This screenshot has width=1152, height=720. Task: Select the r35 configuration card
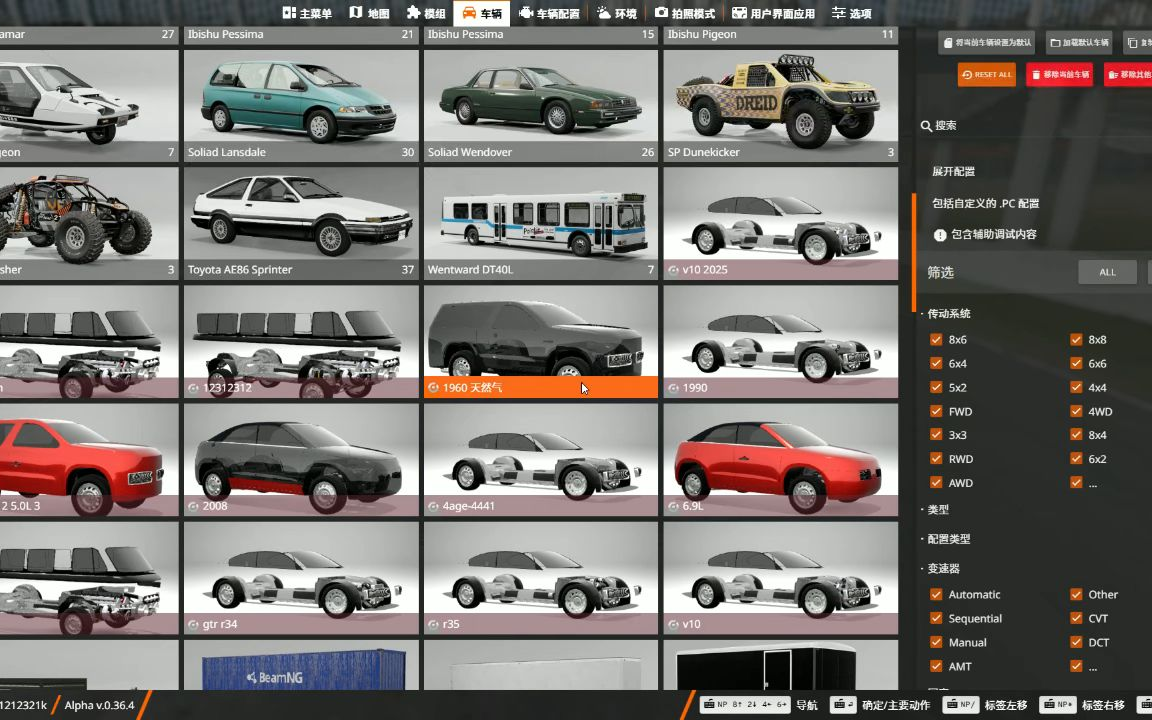tap(541, 578)
